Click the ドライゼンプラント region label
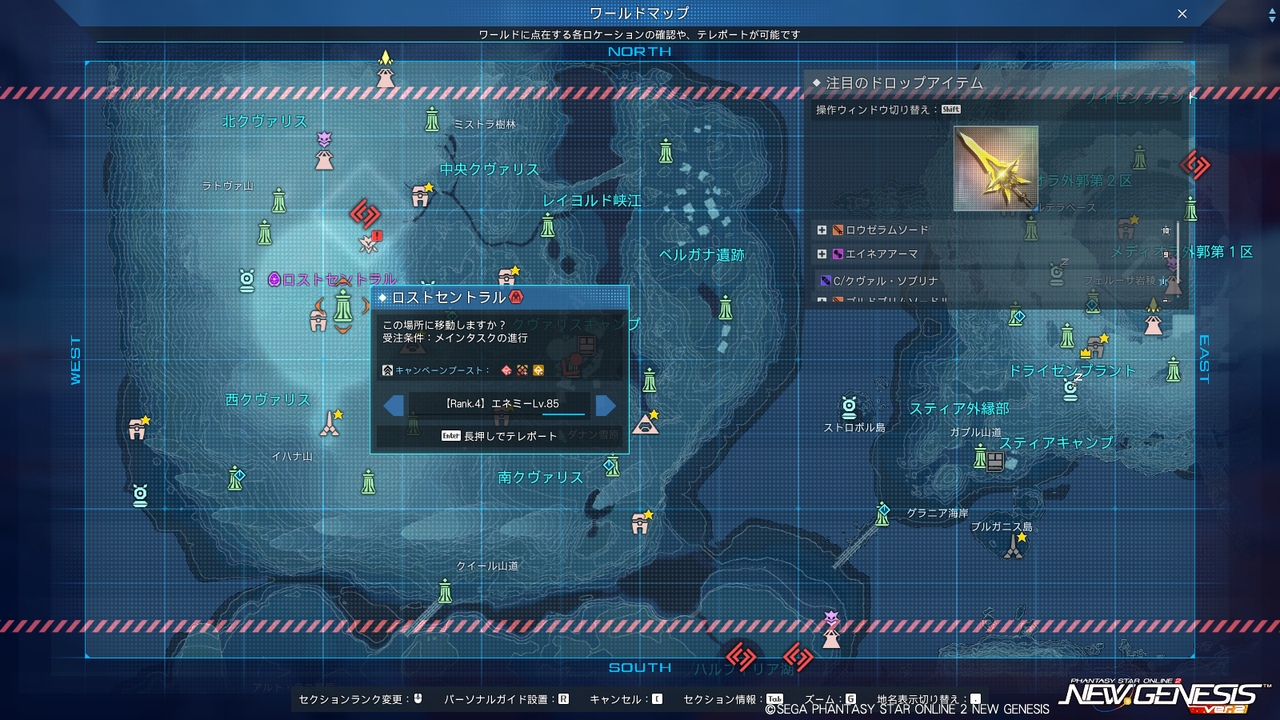Viewport: 1280px width, 720px height. [1073, 370]
